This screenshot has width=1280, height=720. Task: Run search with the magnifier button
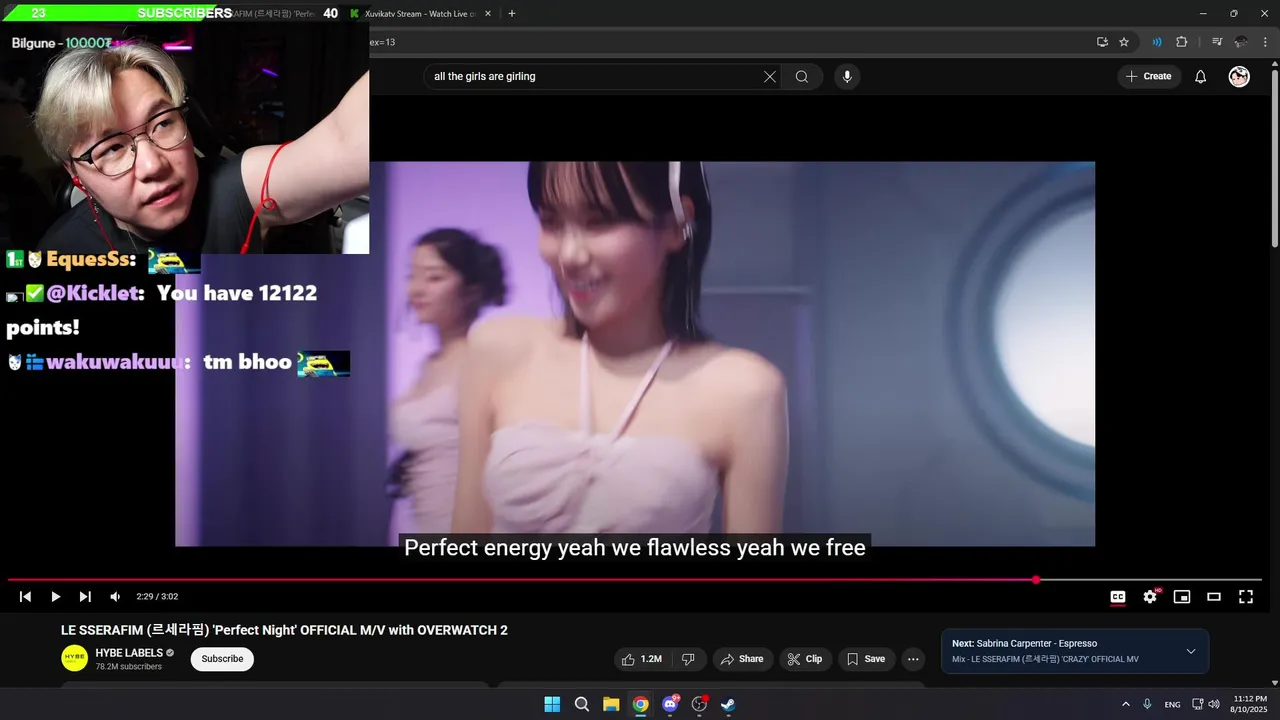[802, 77]
